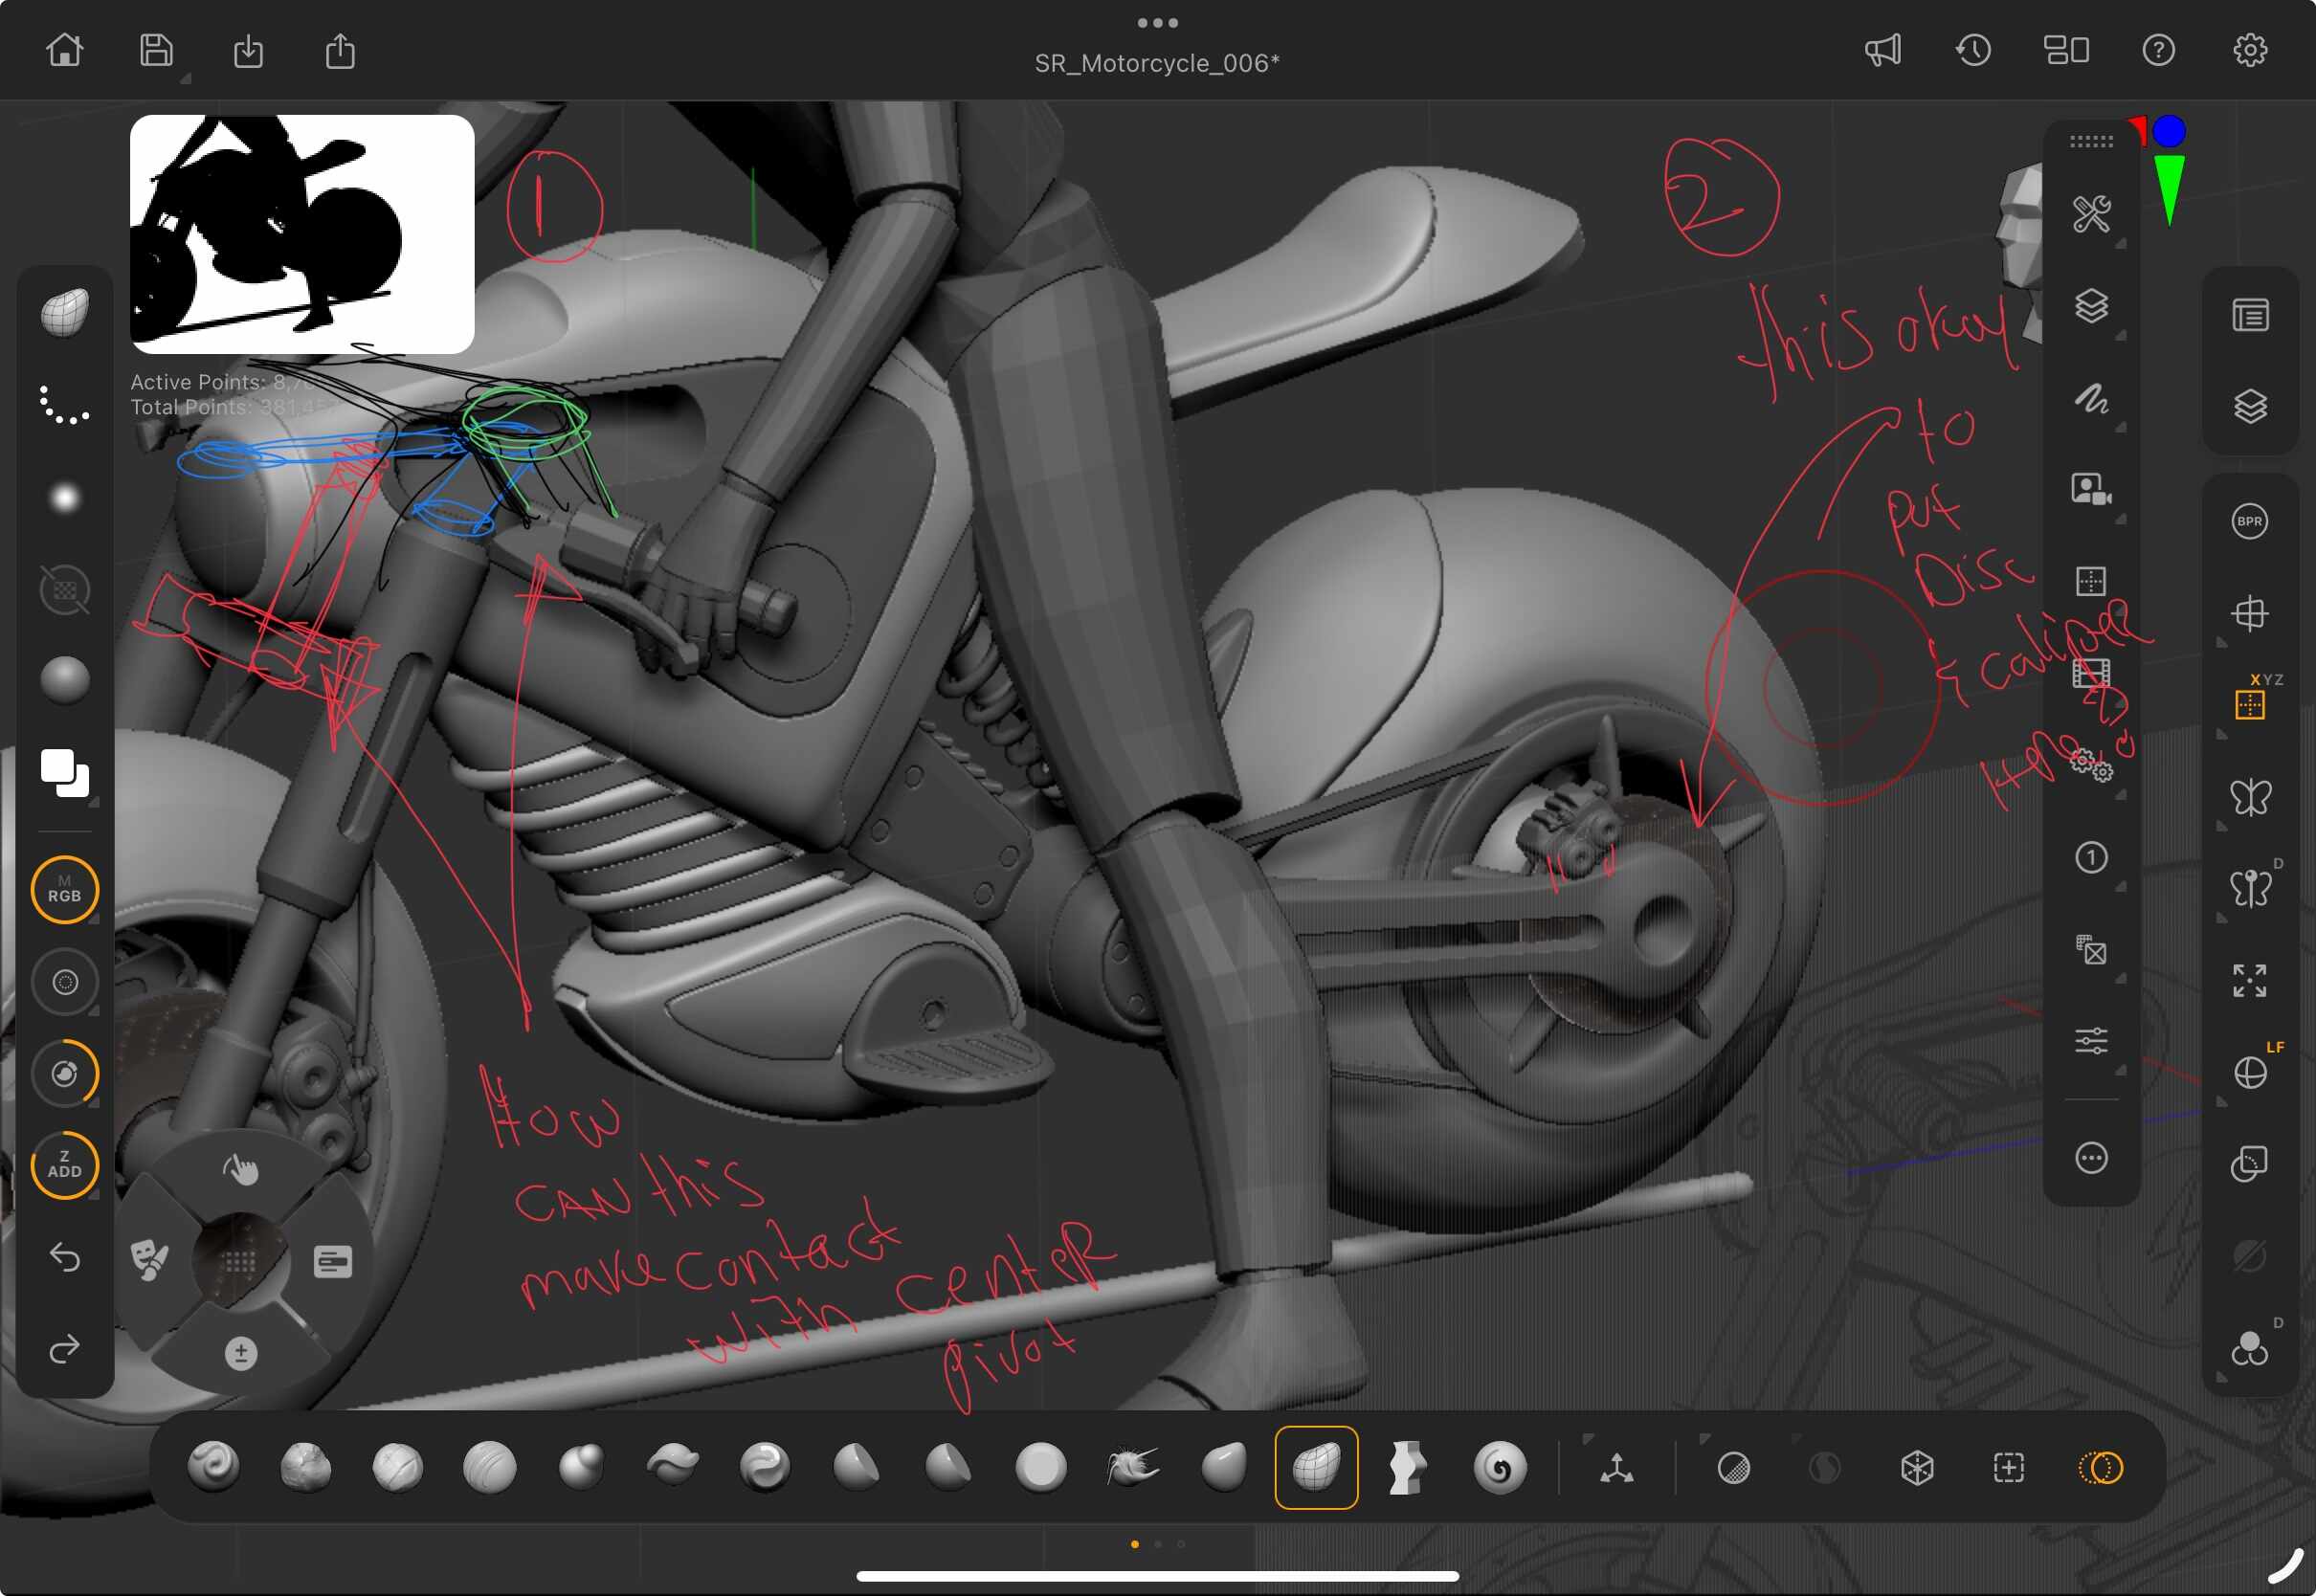
Task: Open the three-dot overflow menu in right toolbar
Action: [2092, 1159]
